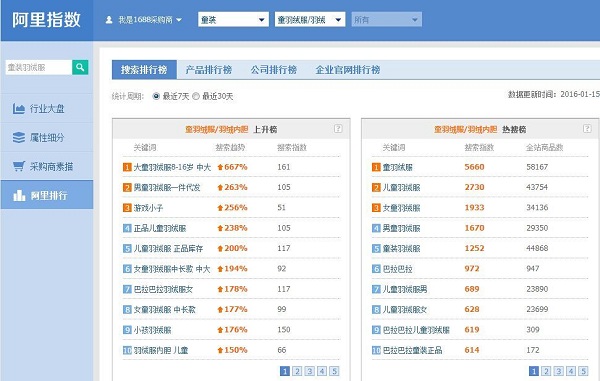This screenshot has width=600, height=381.
Task: Open keyword 巴拉巴拉羽绒服女
Action: [163, 289]
